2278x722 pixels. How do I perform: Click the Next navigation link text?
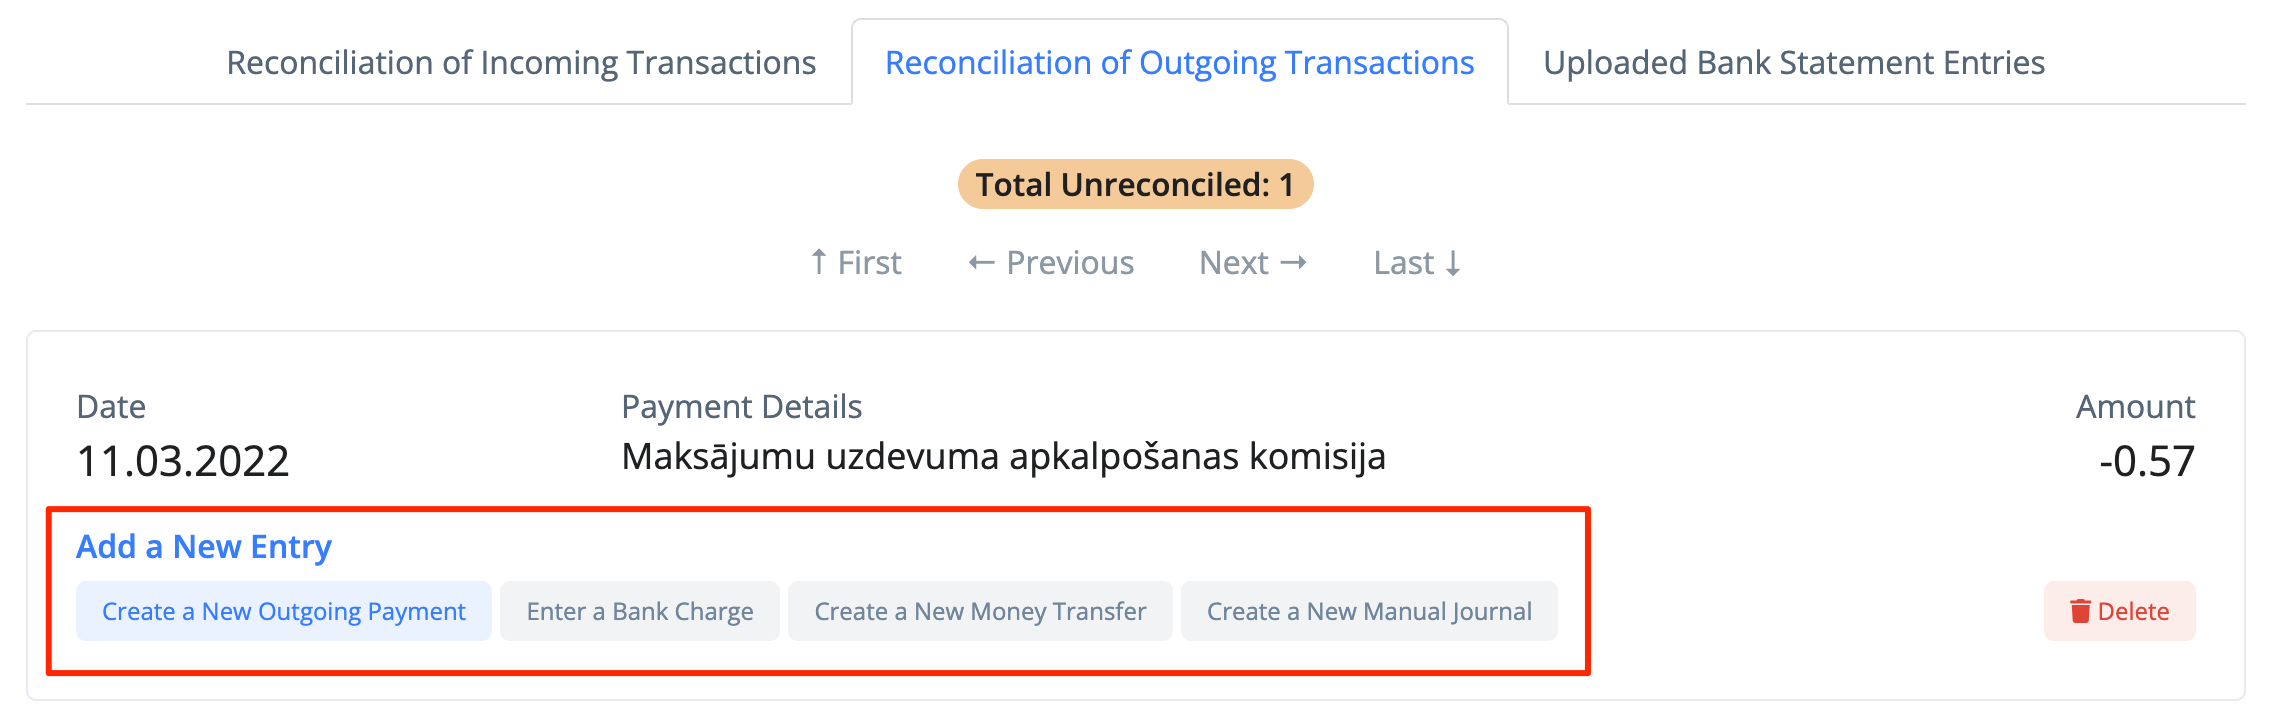[x=1234, y=263]
